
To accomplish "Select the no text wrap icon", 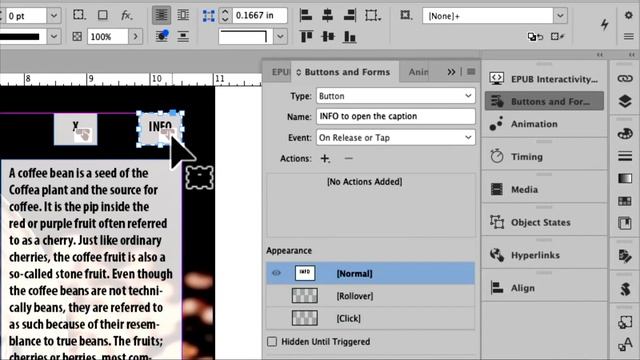I will (161, 16).
